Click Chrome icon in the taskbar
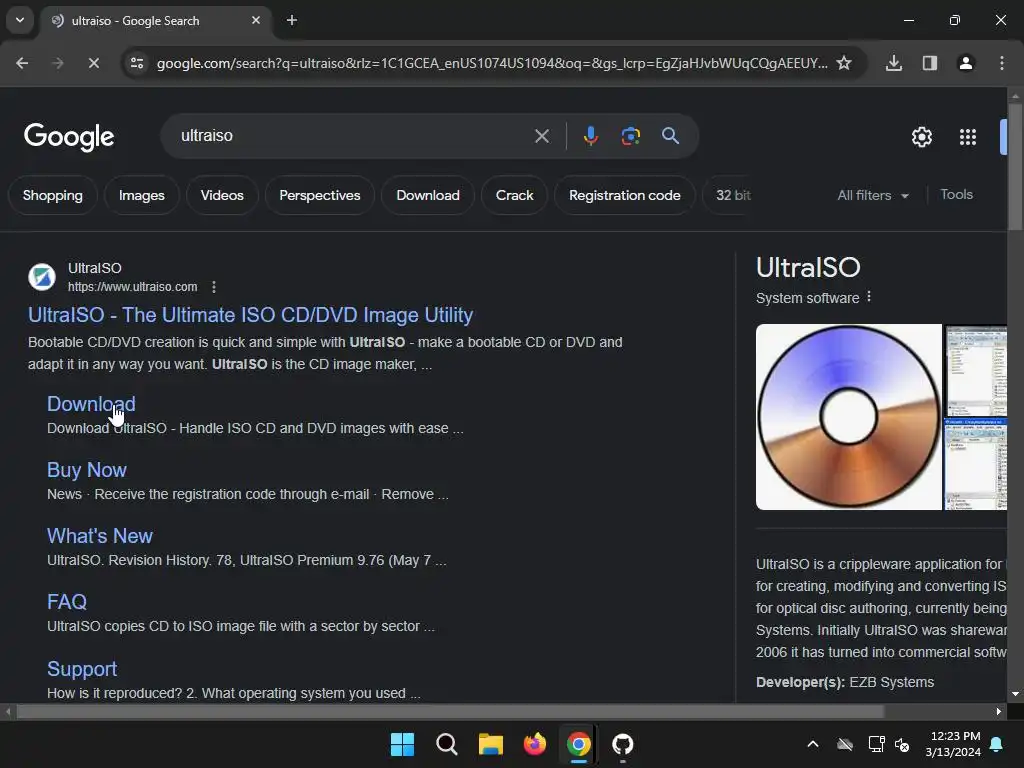 579,744
